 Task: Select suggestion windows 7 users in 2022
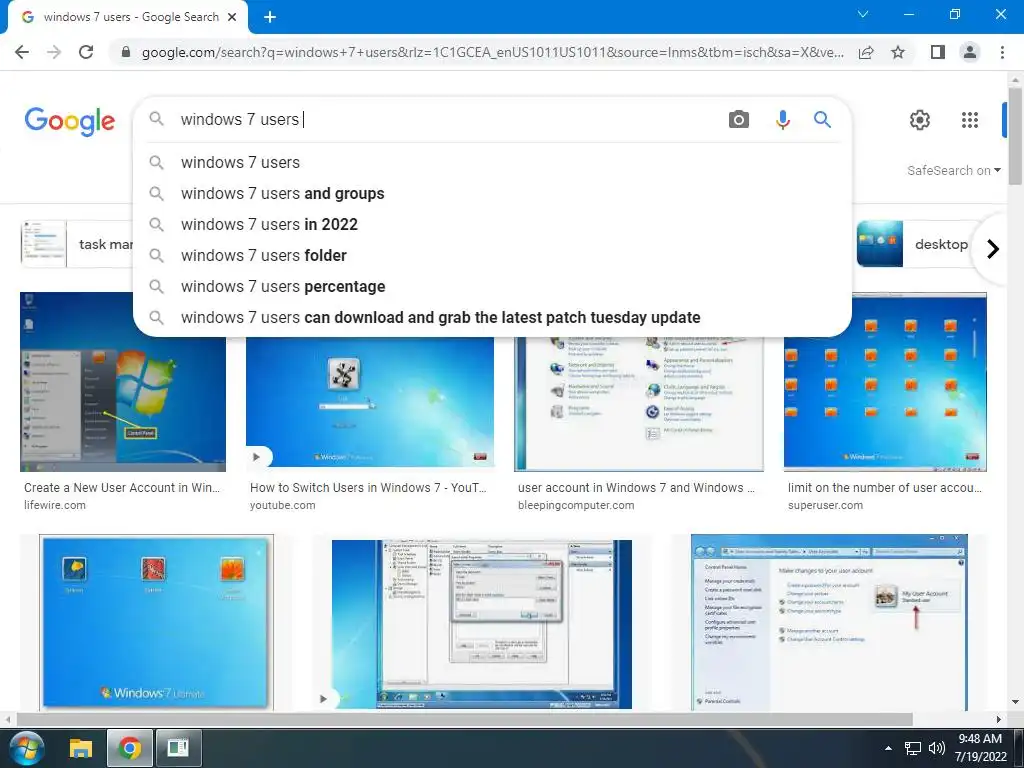[492, 225]
